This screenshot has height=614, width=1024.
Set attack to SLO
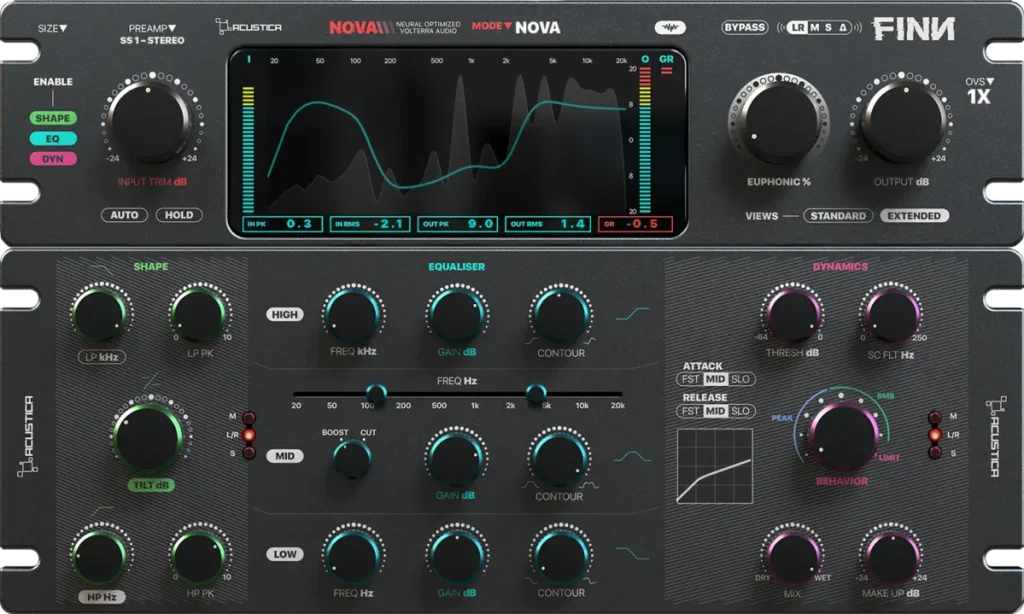(740, 379)
